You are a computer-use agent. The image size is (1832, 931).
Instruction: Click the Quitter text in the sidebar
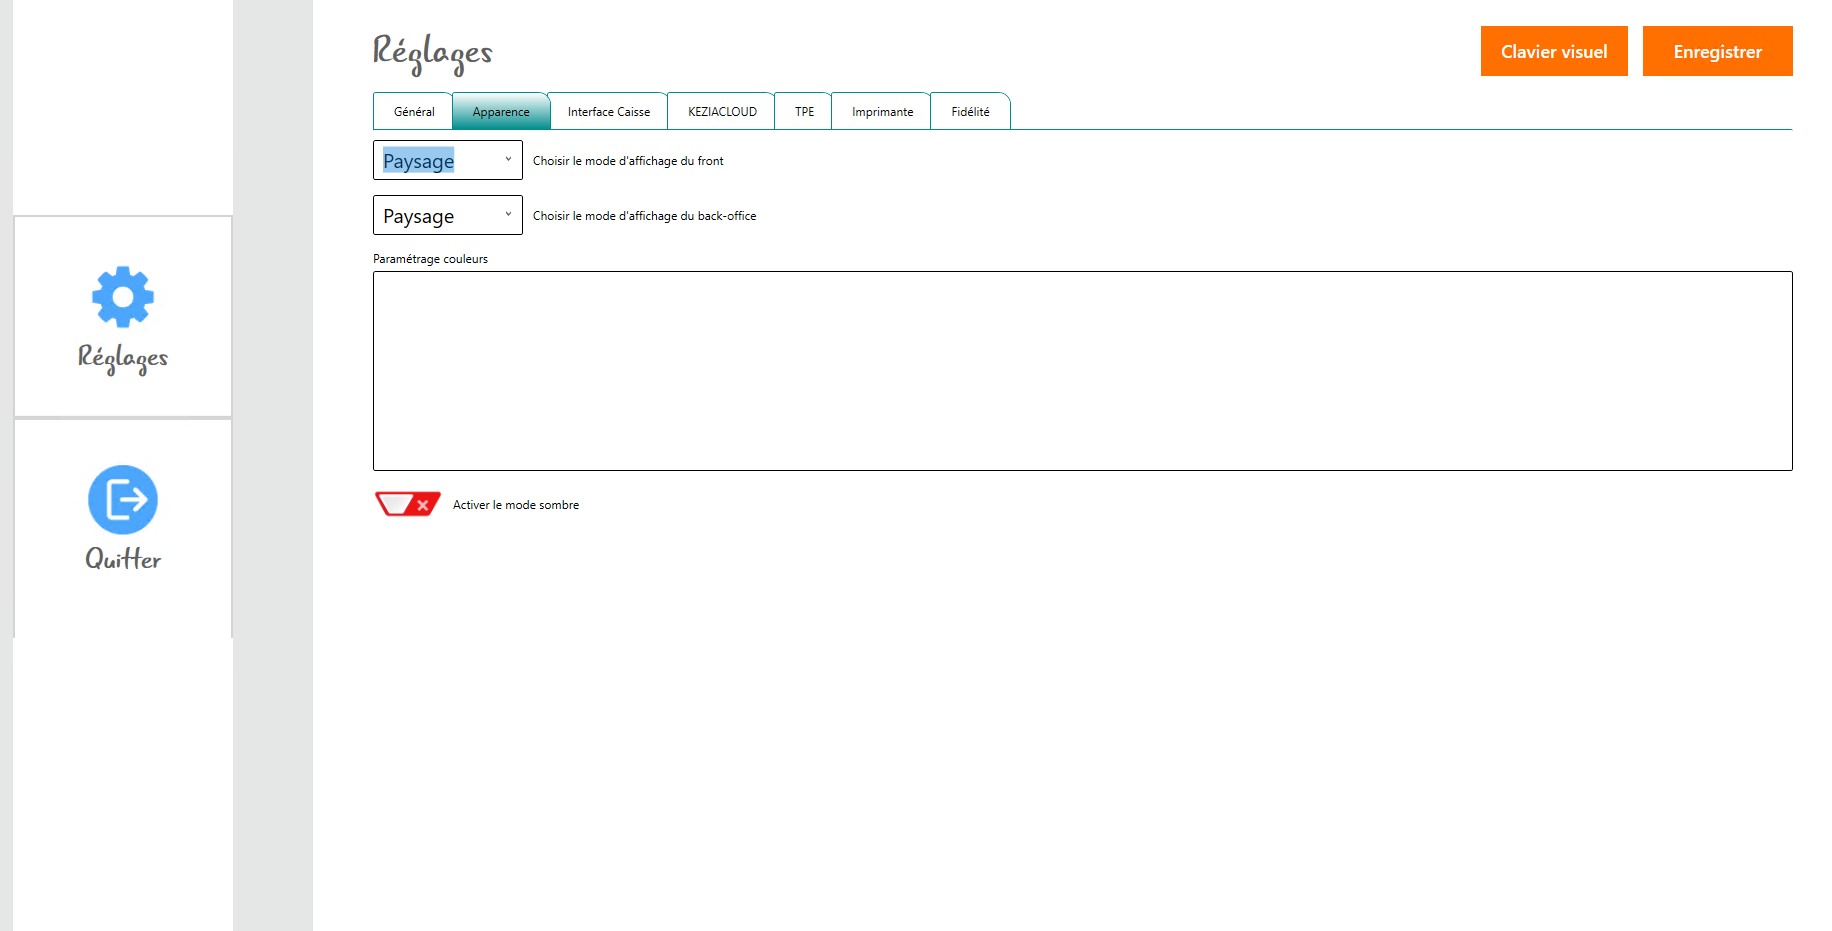pyautogui.click(x=123, y=559)
